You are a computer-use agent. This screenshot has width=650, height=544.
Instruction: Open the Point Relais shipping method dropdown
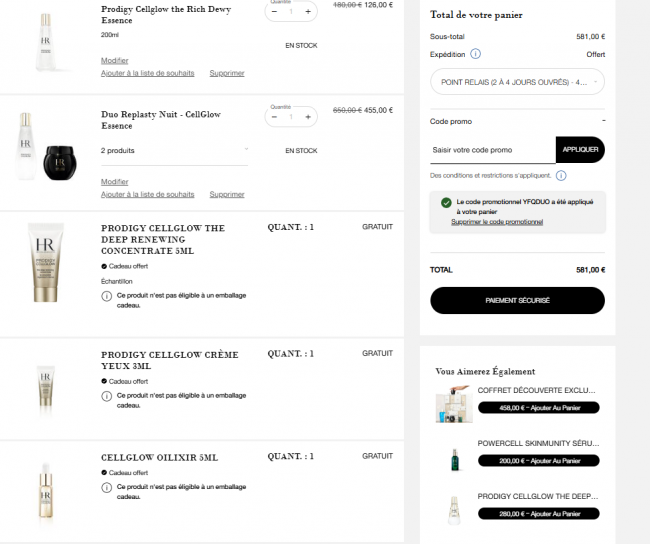(x=517, y=82)
